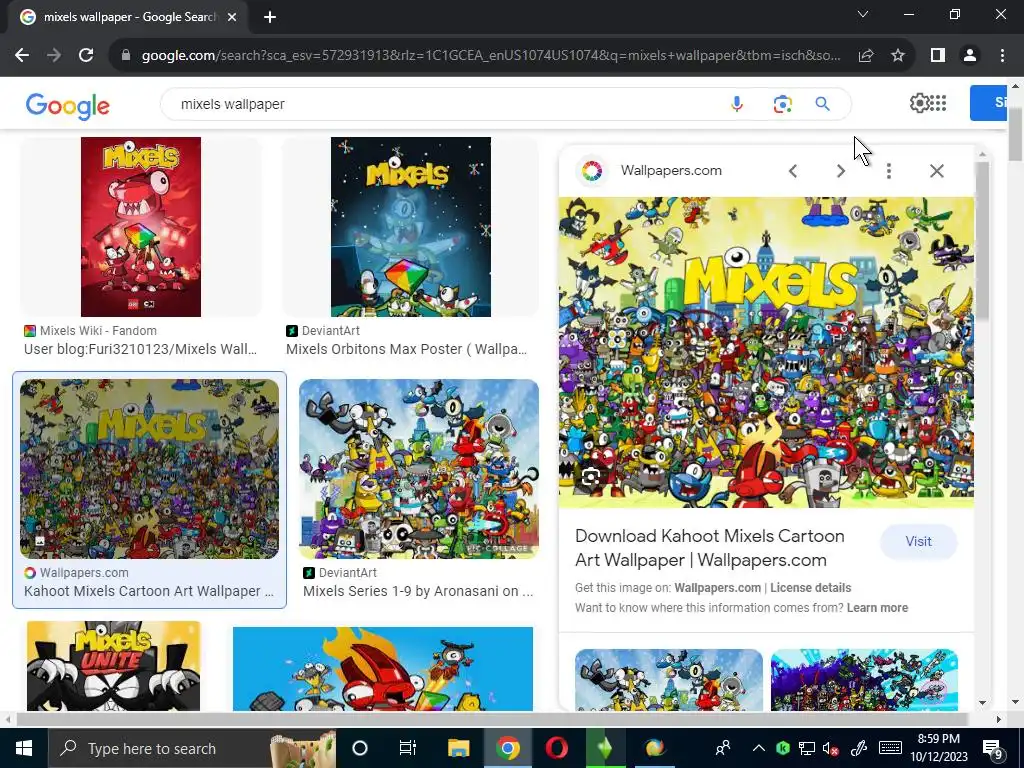Click the preview panel vertical scrollbar thumb

tap(982, 241)
